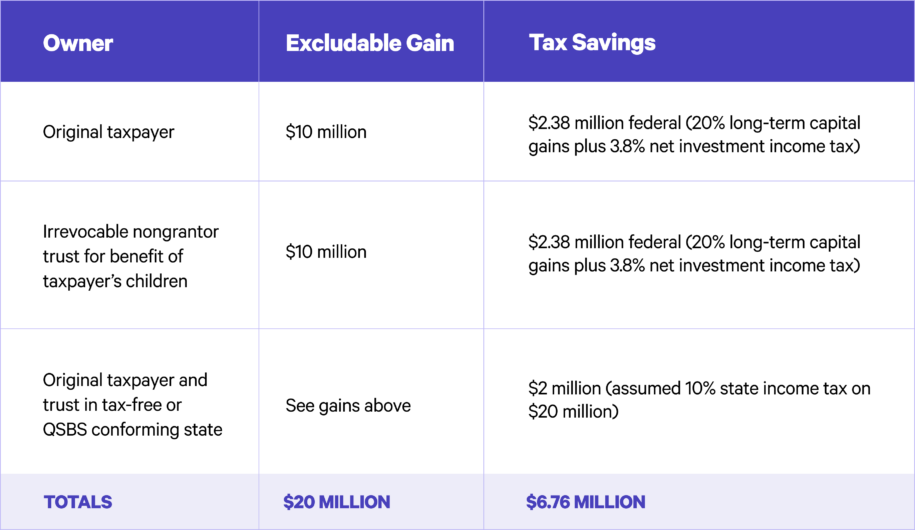915x530 pixels.
Task: Click the Owner column header
Action: 78,43
